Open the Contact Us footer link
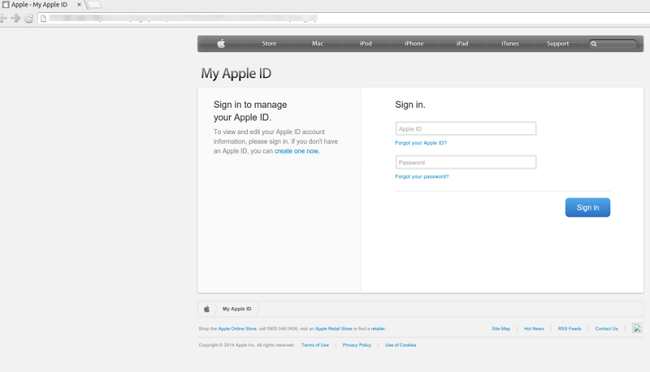 606,328
